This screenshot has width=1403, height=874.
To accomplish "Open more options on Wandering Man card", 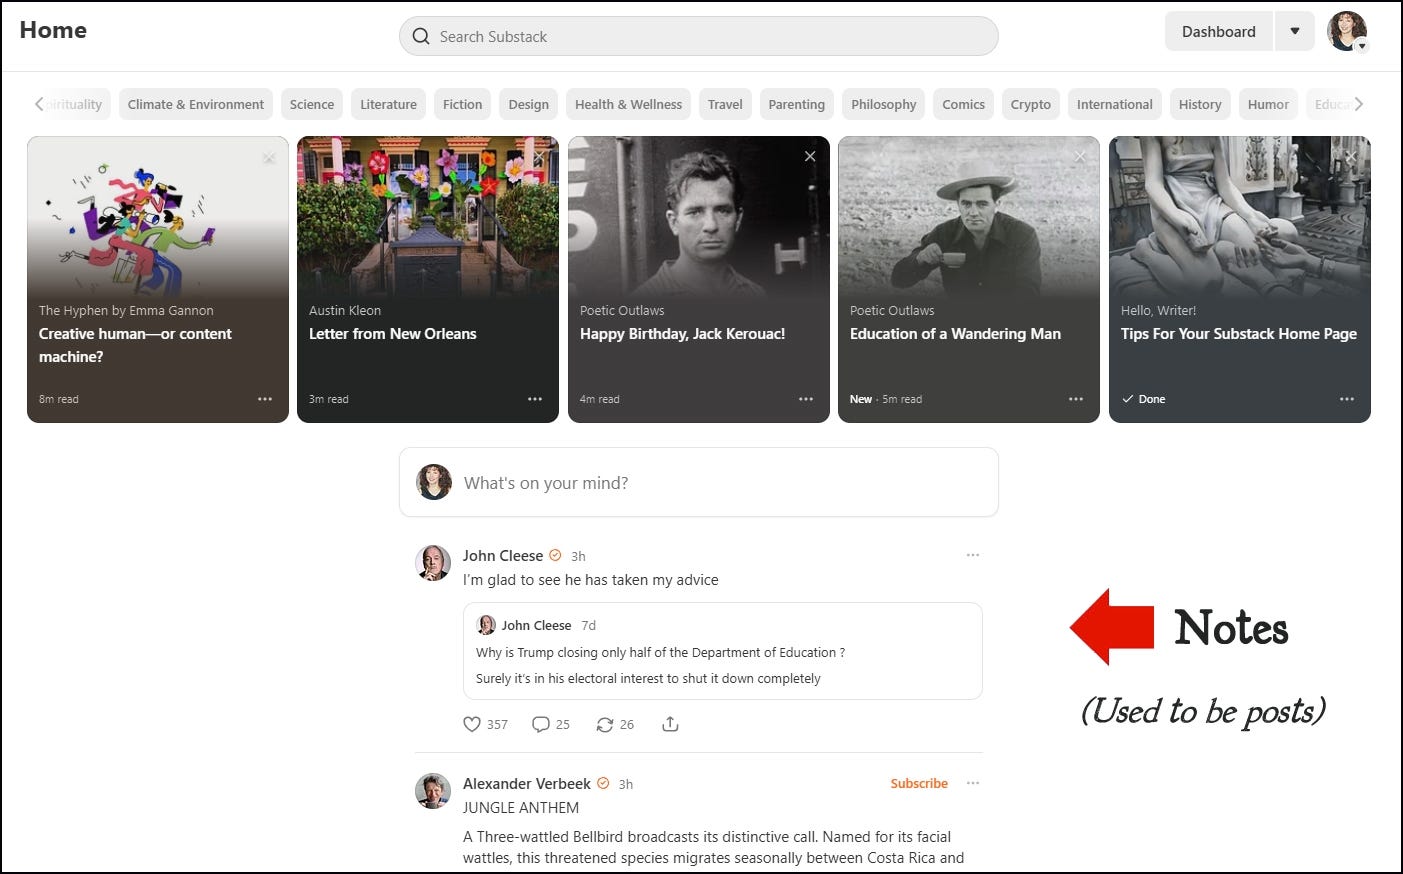I will click(x=1076, y=399).
